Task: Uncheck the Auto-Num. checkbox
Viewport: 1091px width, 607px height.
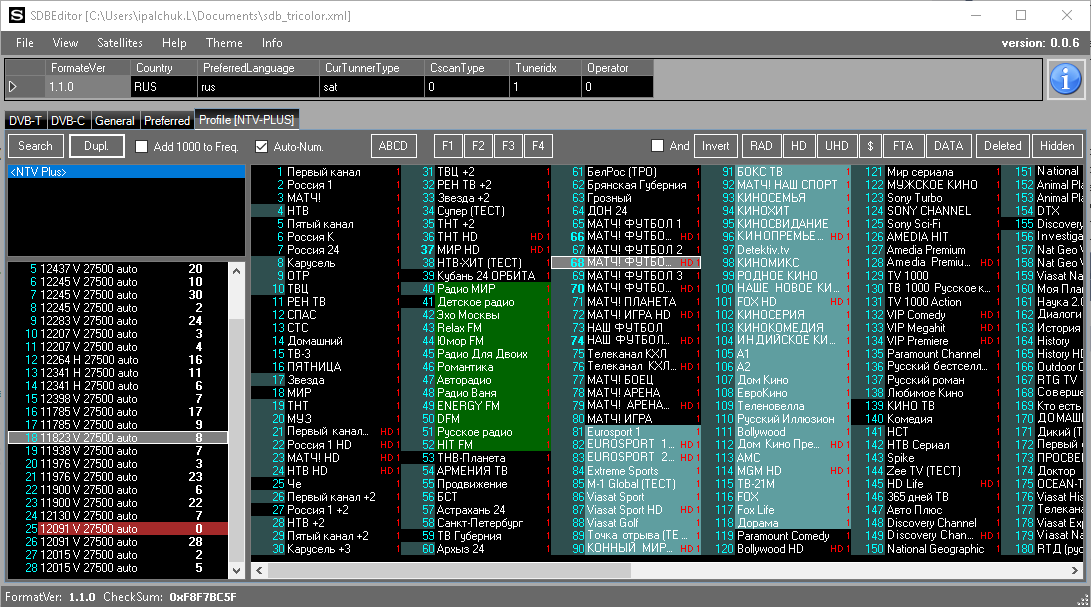Action: tap(262, 147)
